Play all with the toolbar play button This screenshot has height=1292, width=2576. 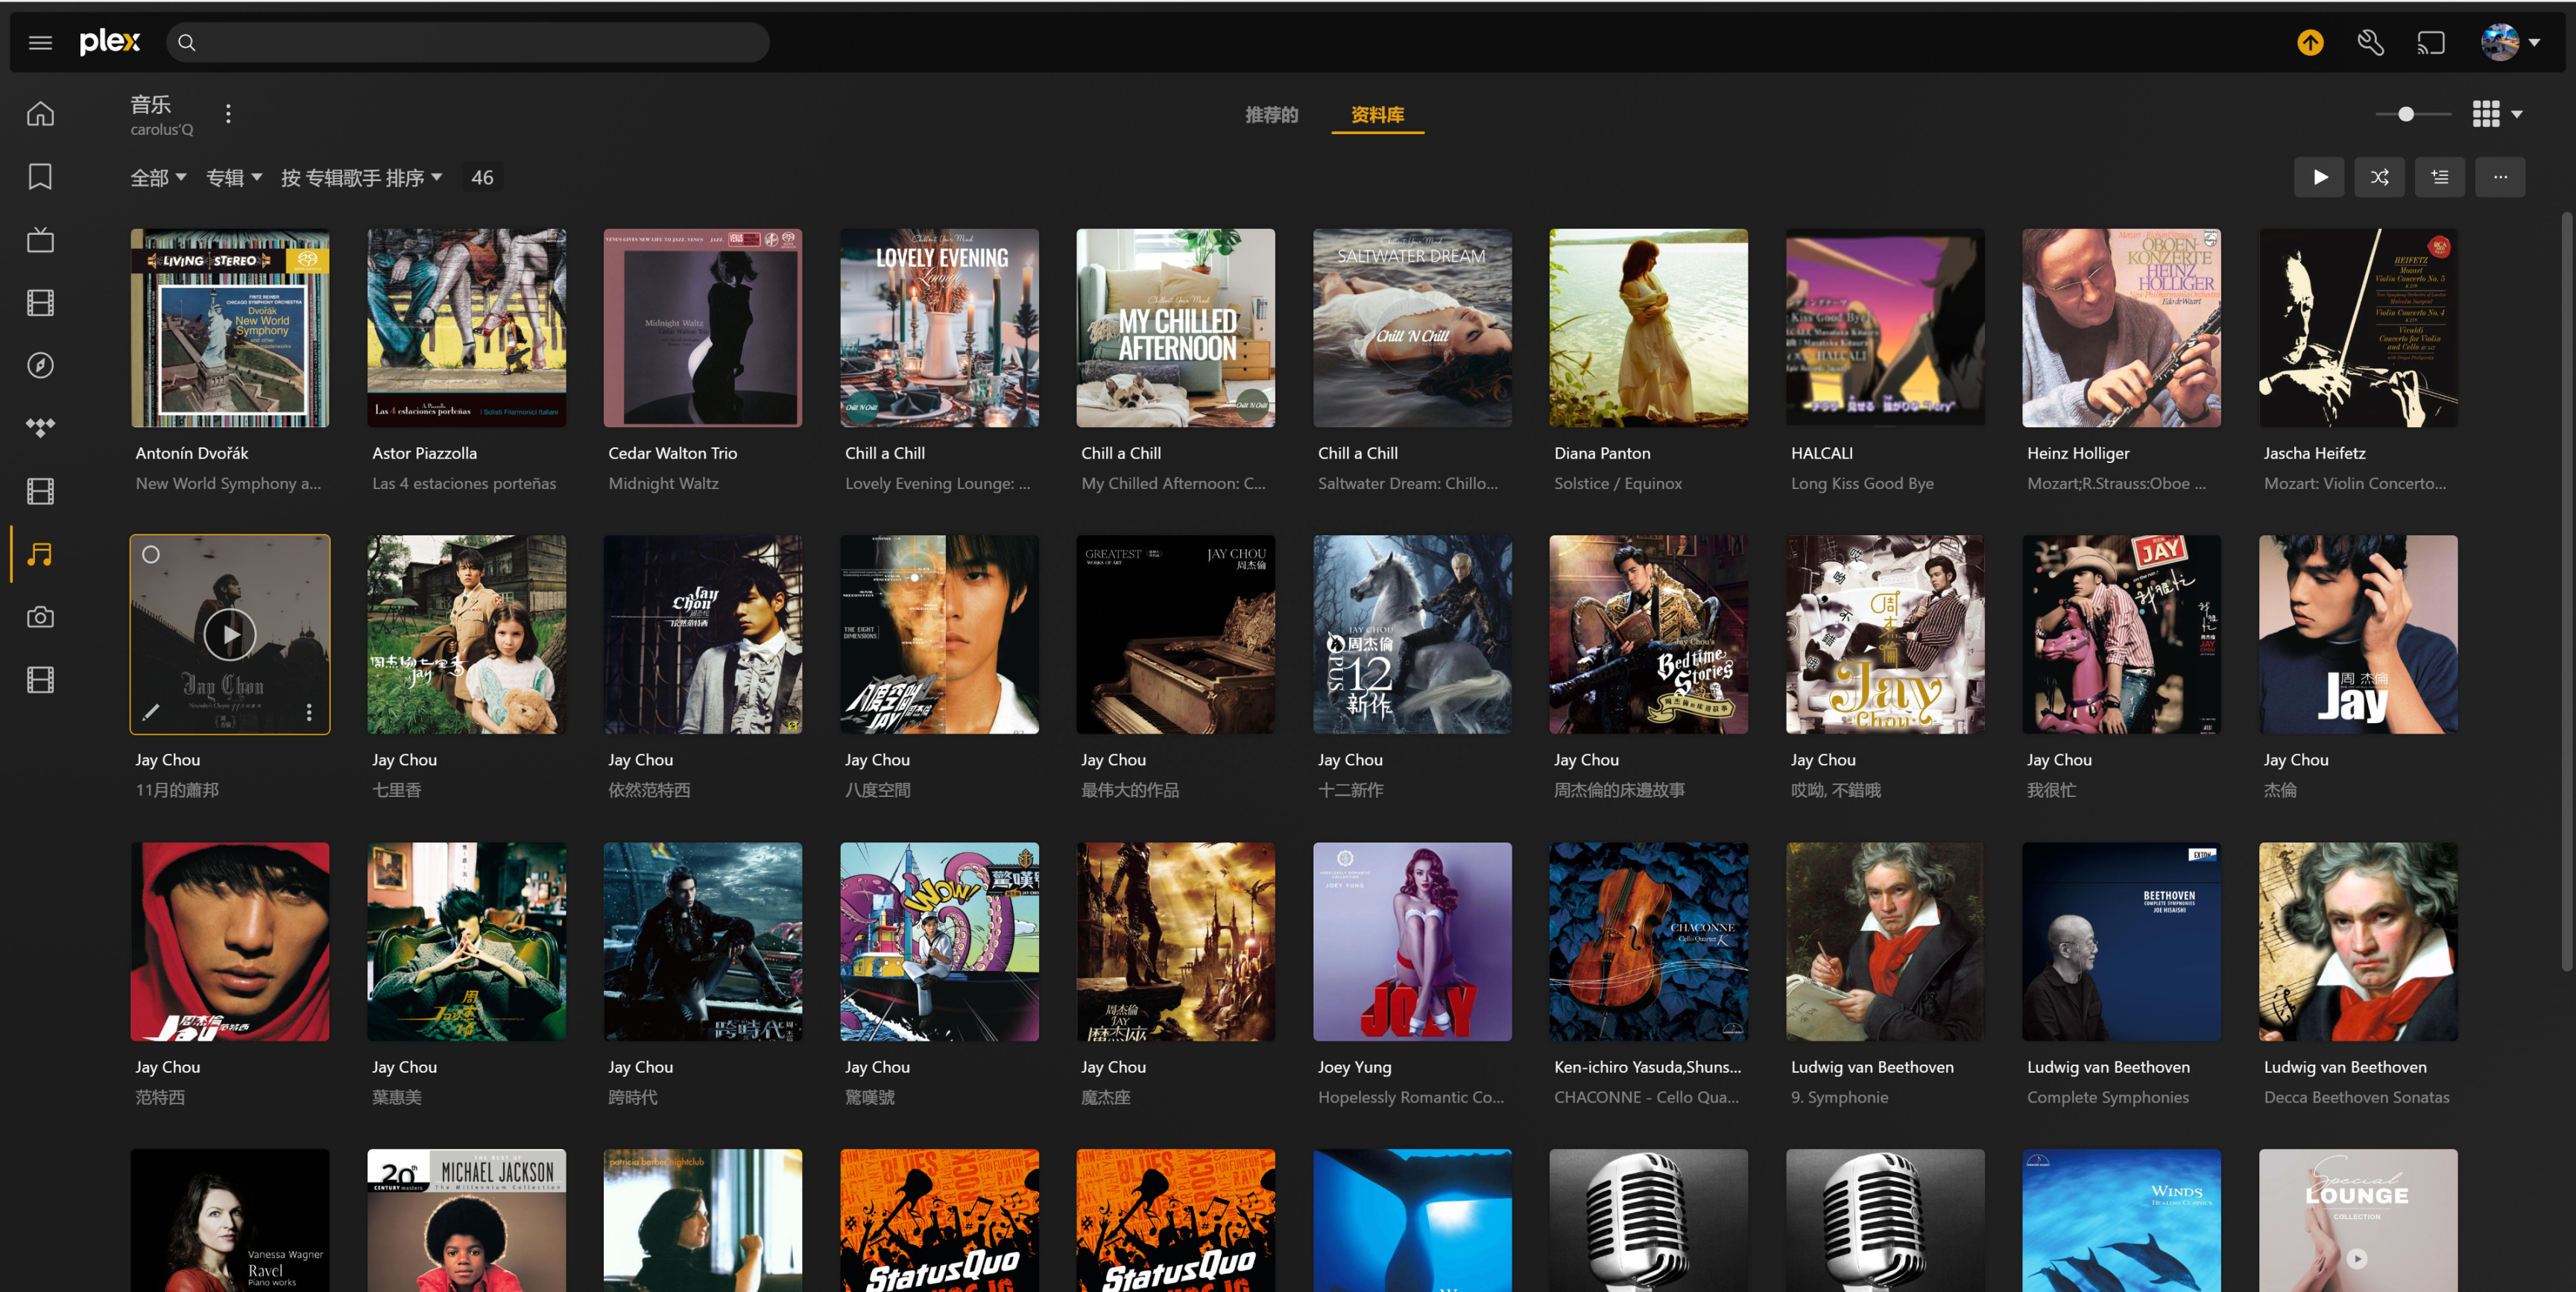(2319, 177)
